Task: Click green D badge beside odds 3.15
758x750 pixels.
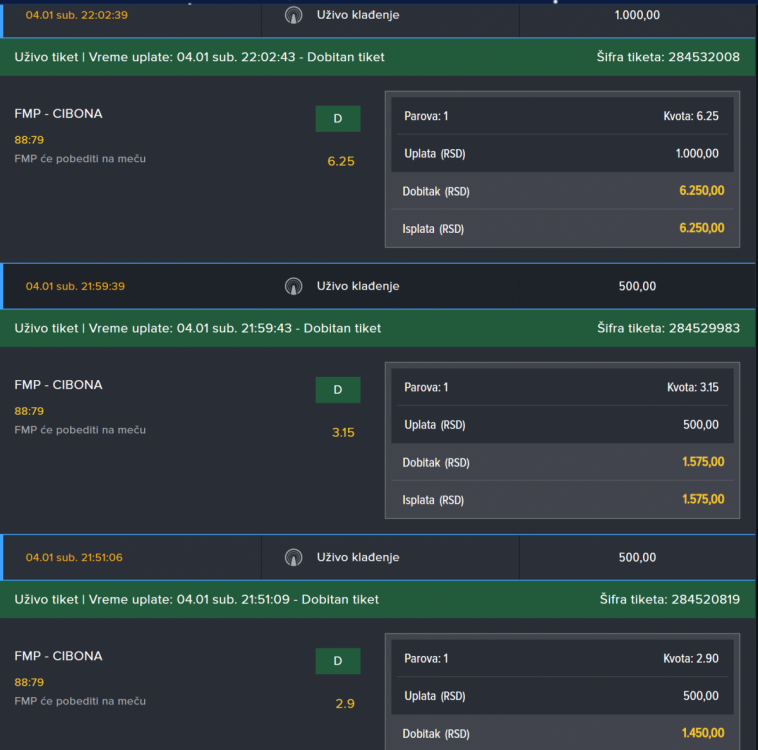Action: [x=338, y=390]
